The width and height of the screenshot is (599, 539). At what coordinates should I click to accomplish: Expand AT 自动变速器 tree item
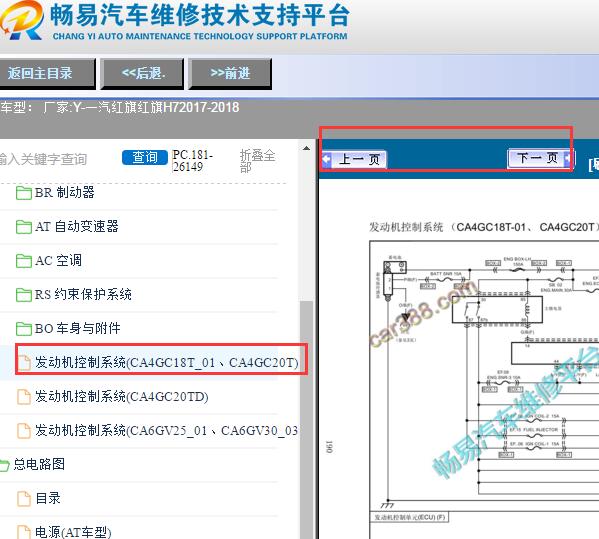(x=77, y=227)
